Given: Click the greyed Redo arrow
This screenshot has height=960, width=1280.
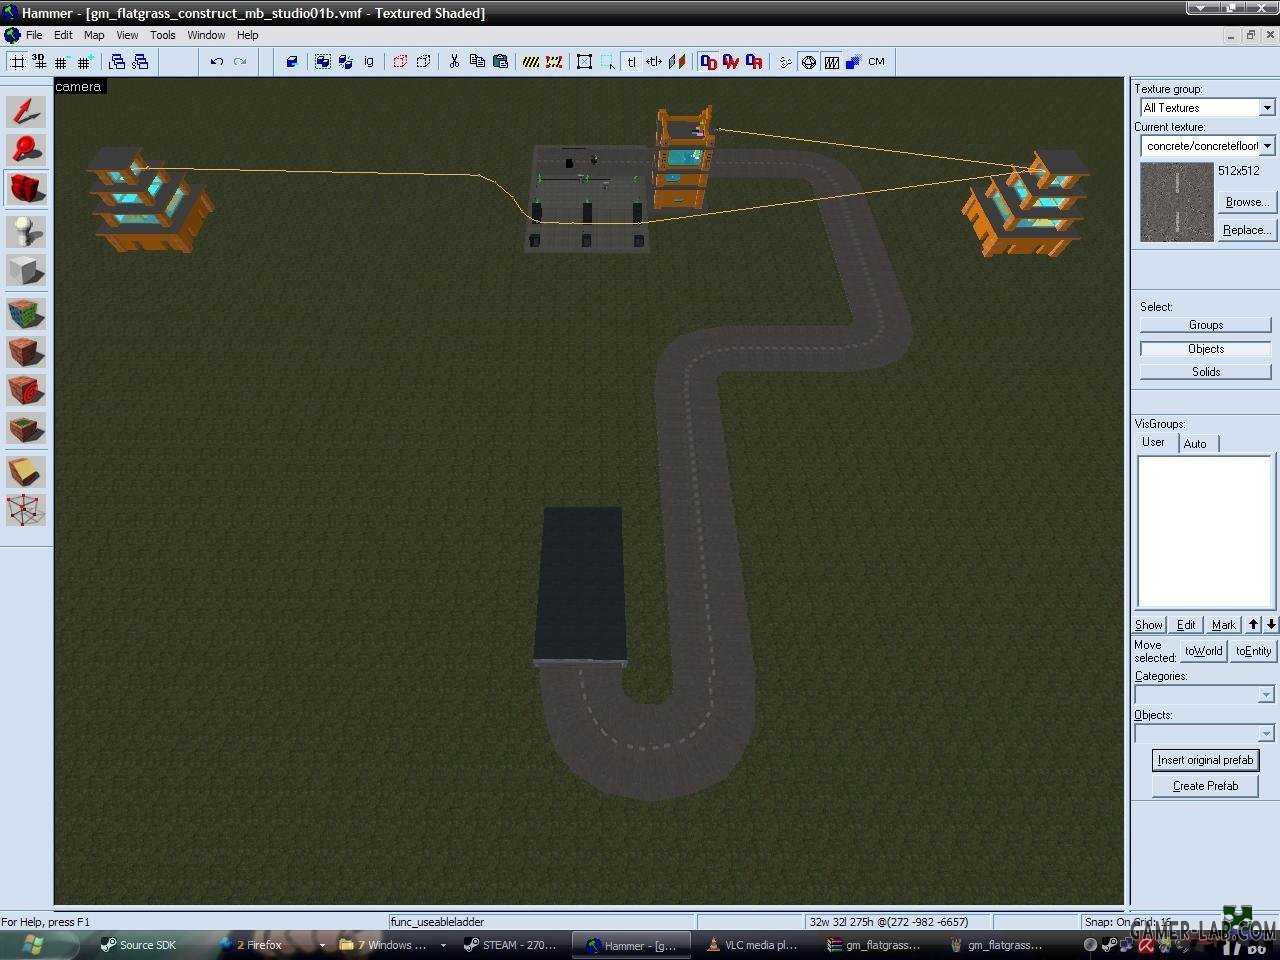Looking at the screenshot, I should 240,62.
